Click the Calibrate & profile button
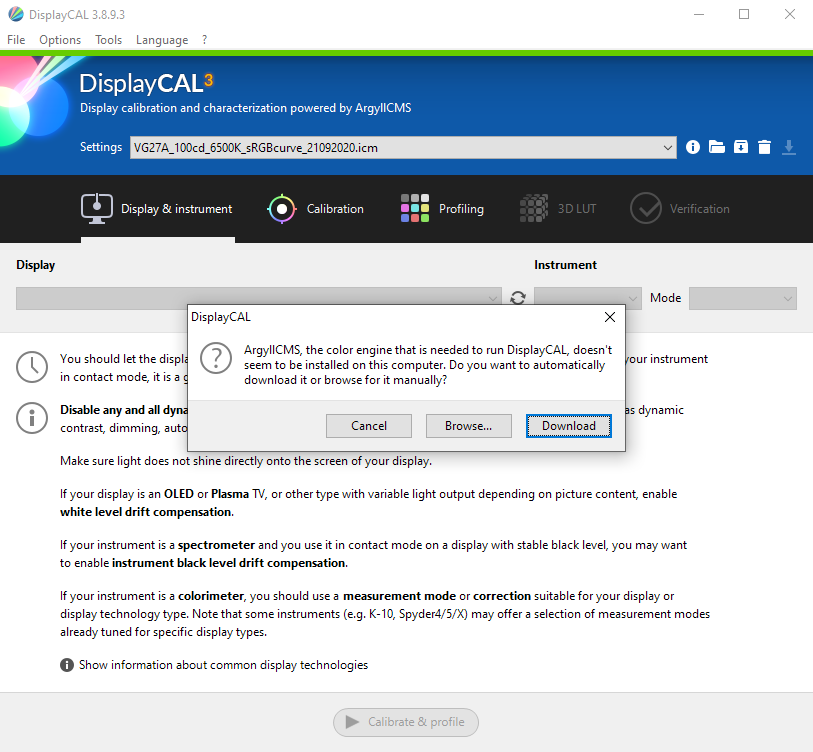This screenshot has width=813, height=752. tap(405, 722)
